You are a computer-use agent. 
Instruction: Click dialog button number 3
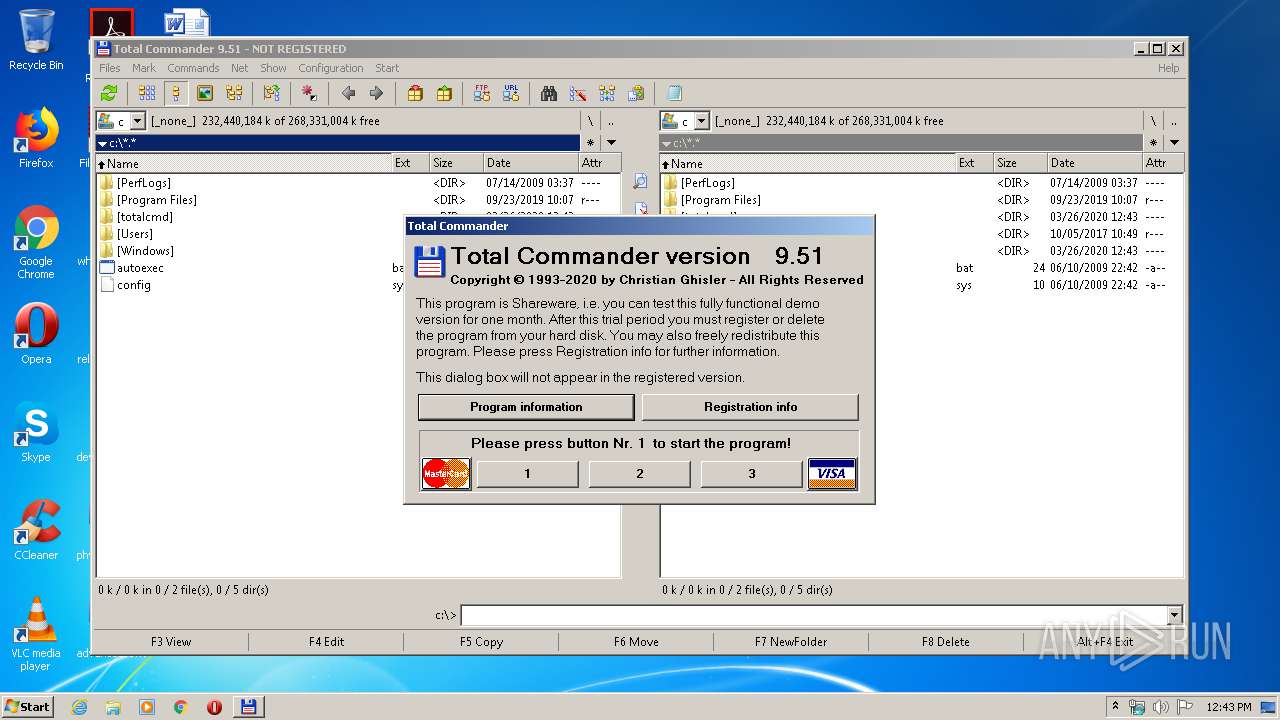[752, 474]
